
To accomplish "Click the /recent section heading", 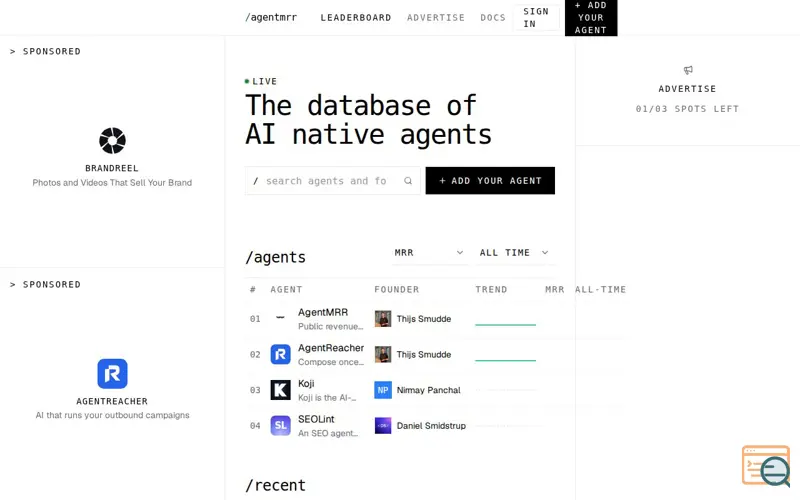I will point(276,485).
